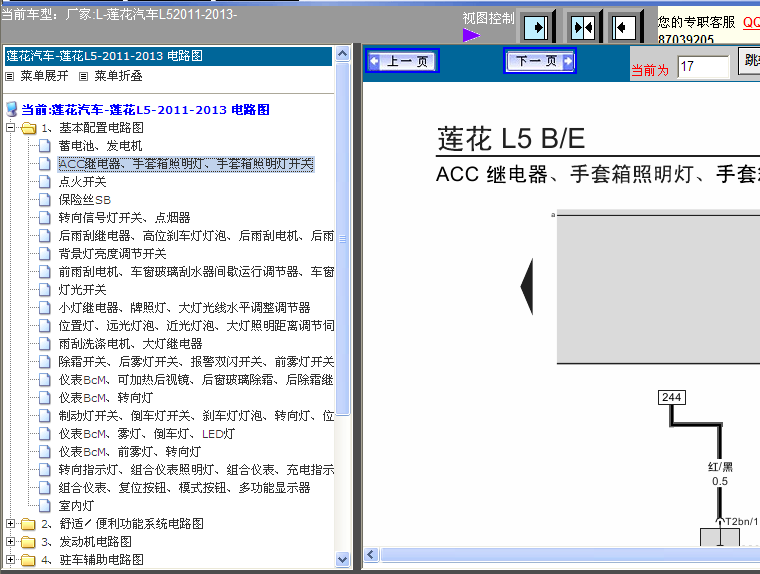This screenshot has height=574, width=760.
Task: Collapse all menus via 菜单折叠
Action: tap(118, 76)
